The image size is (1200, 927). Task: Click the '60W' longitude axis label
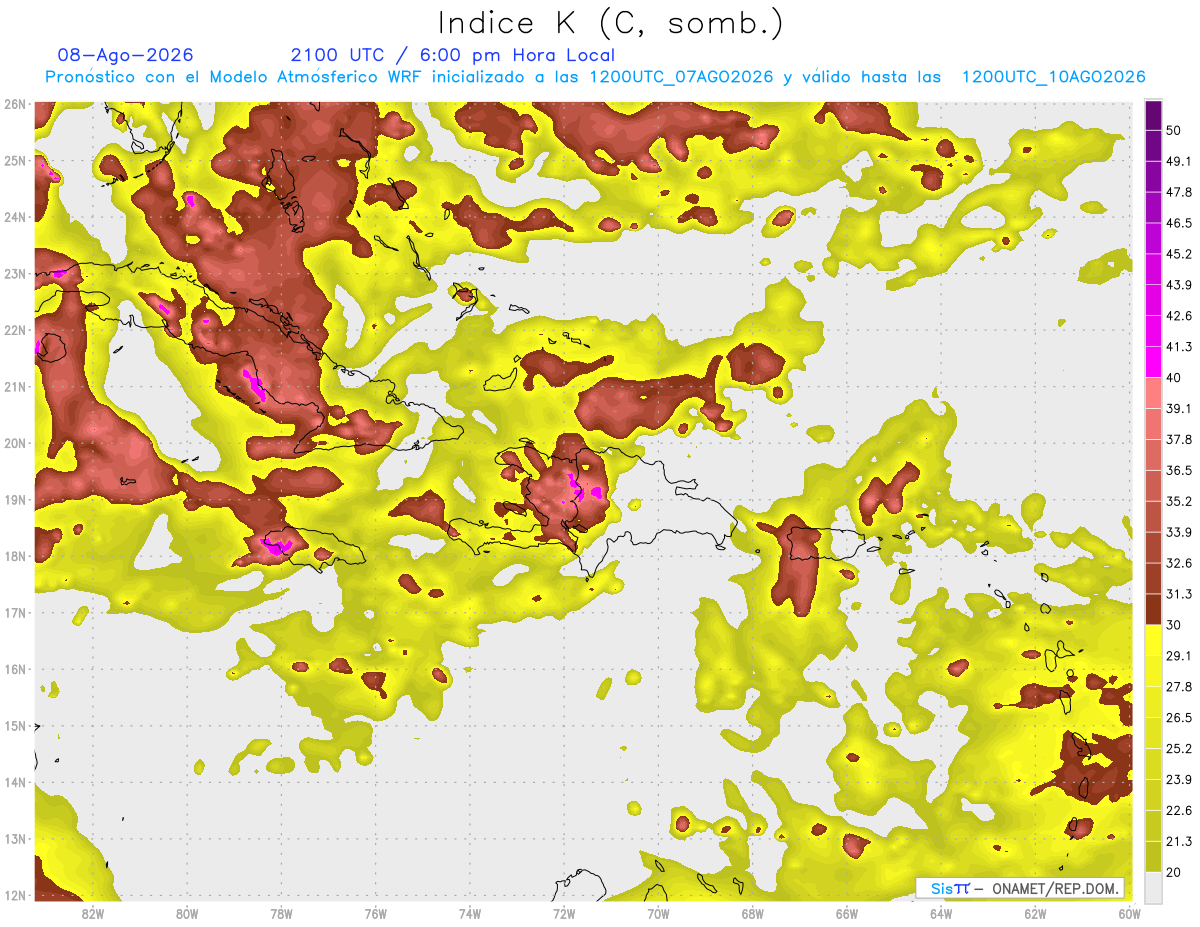pos(1130,913)
